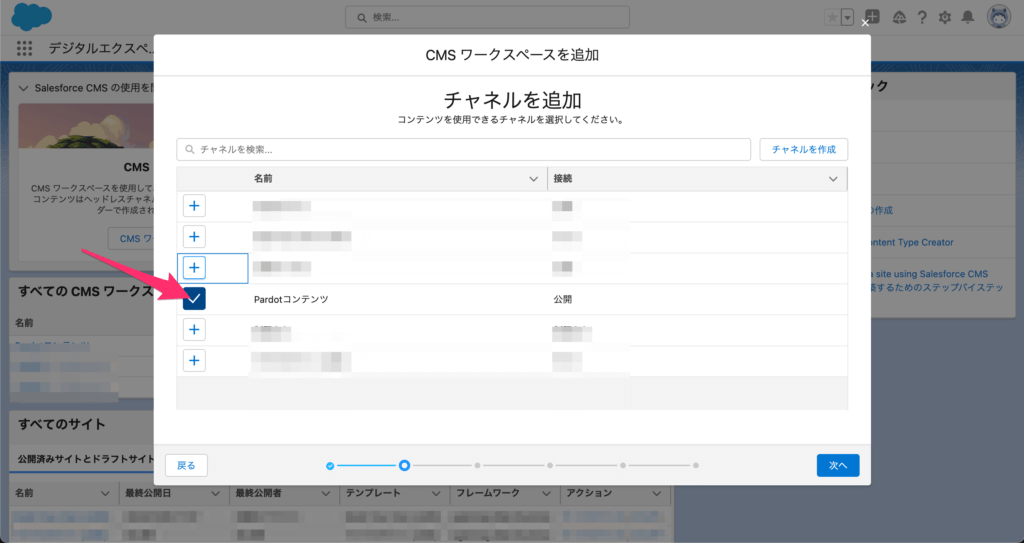Sort by the 名前 column chevron in dialog
This screenshot has width=1024, height=543.
pos(534,179)
